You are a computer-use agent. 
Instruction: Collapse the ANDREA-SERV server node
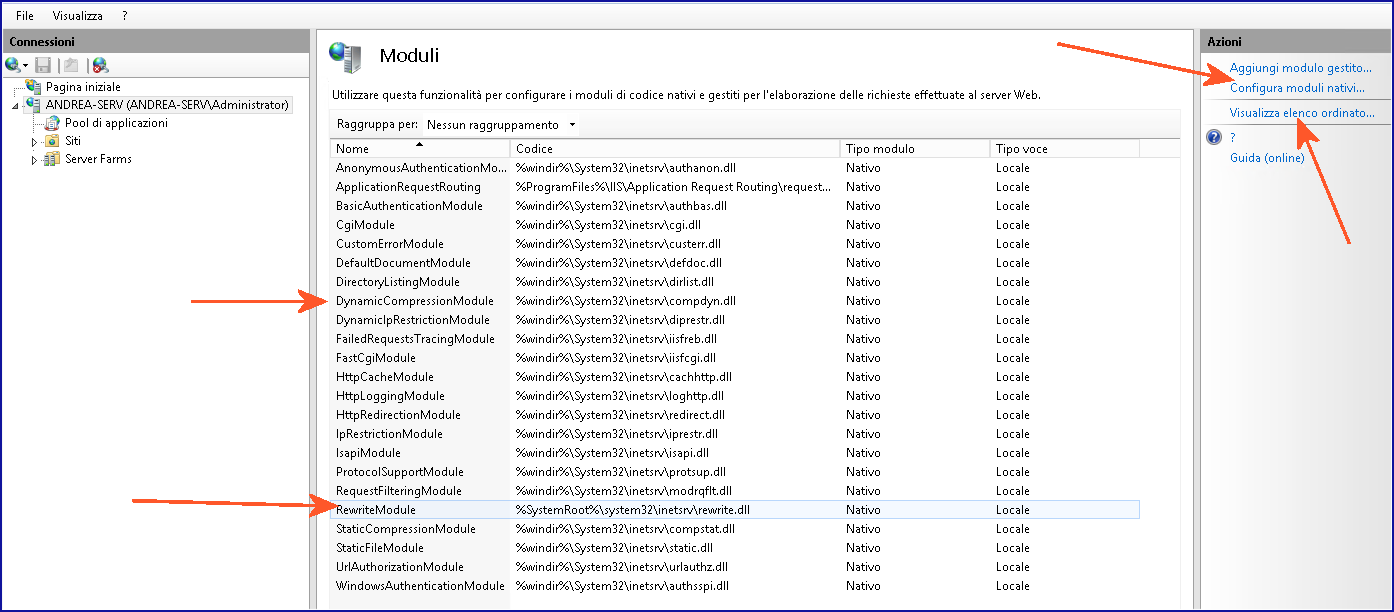pyautogui.click(x=16, y=105)
